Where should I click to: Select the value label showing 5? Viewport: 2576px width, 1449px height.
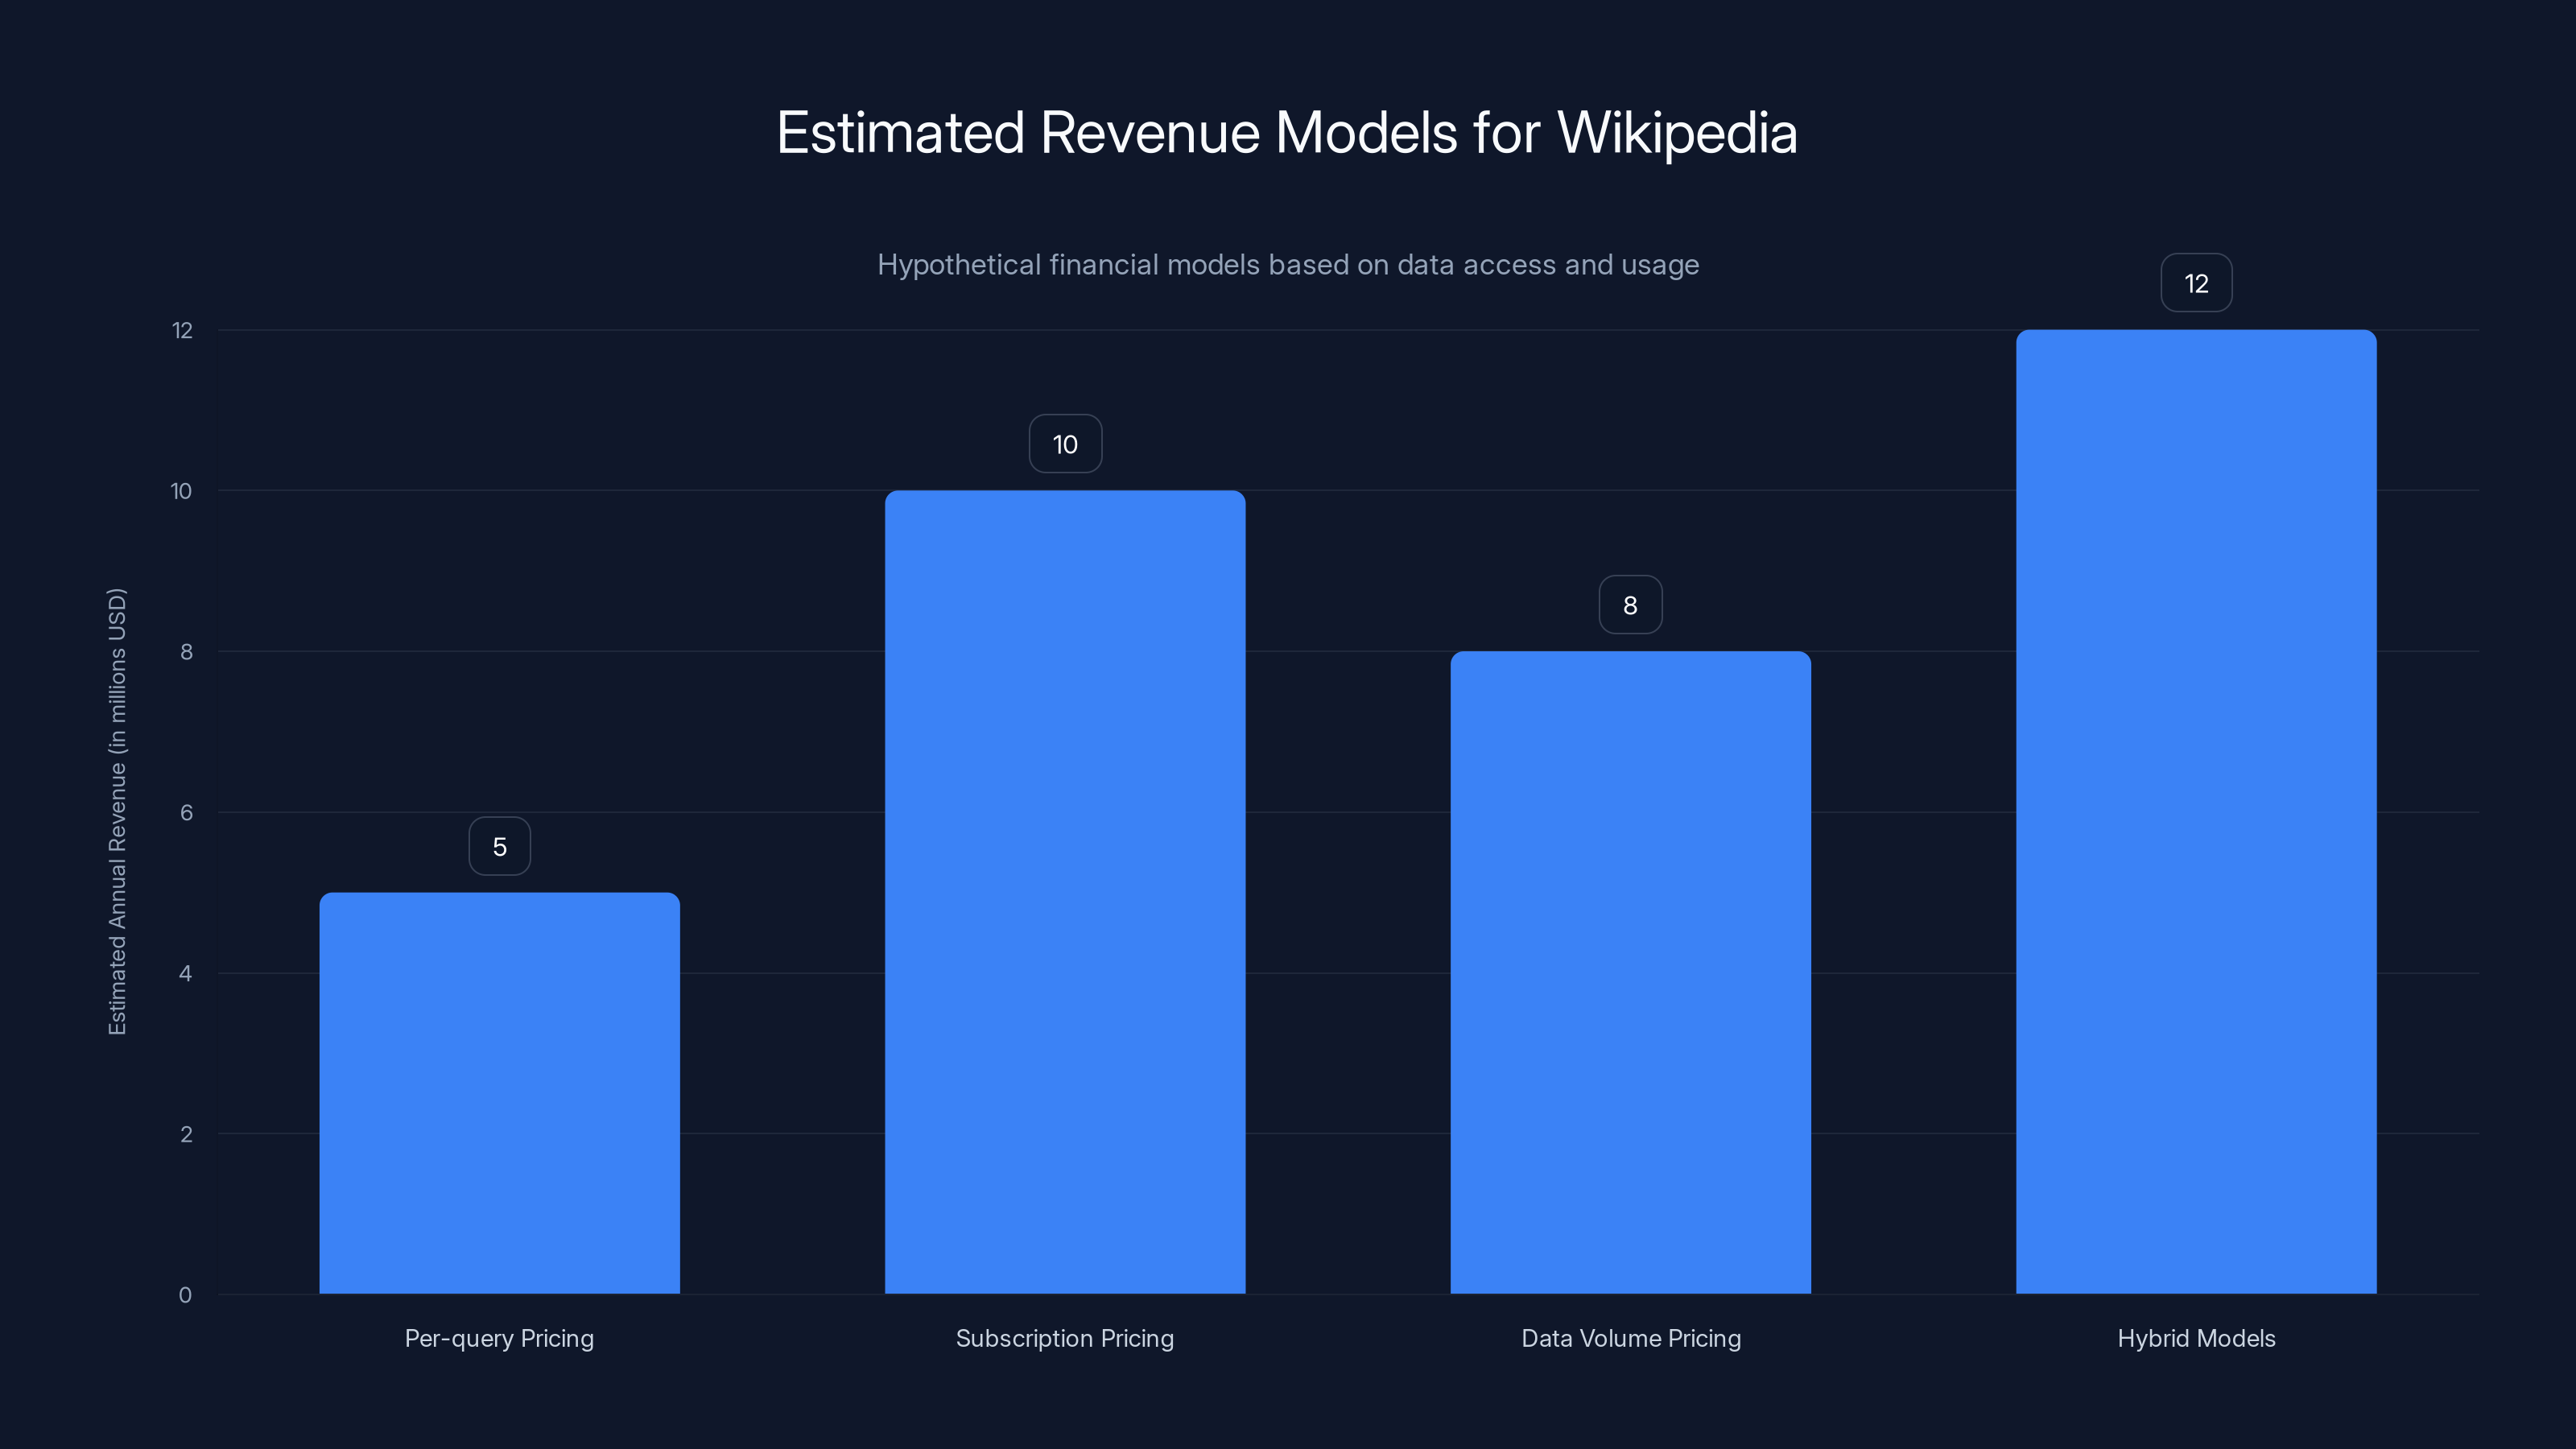click(x=499, y=845)
